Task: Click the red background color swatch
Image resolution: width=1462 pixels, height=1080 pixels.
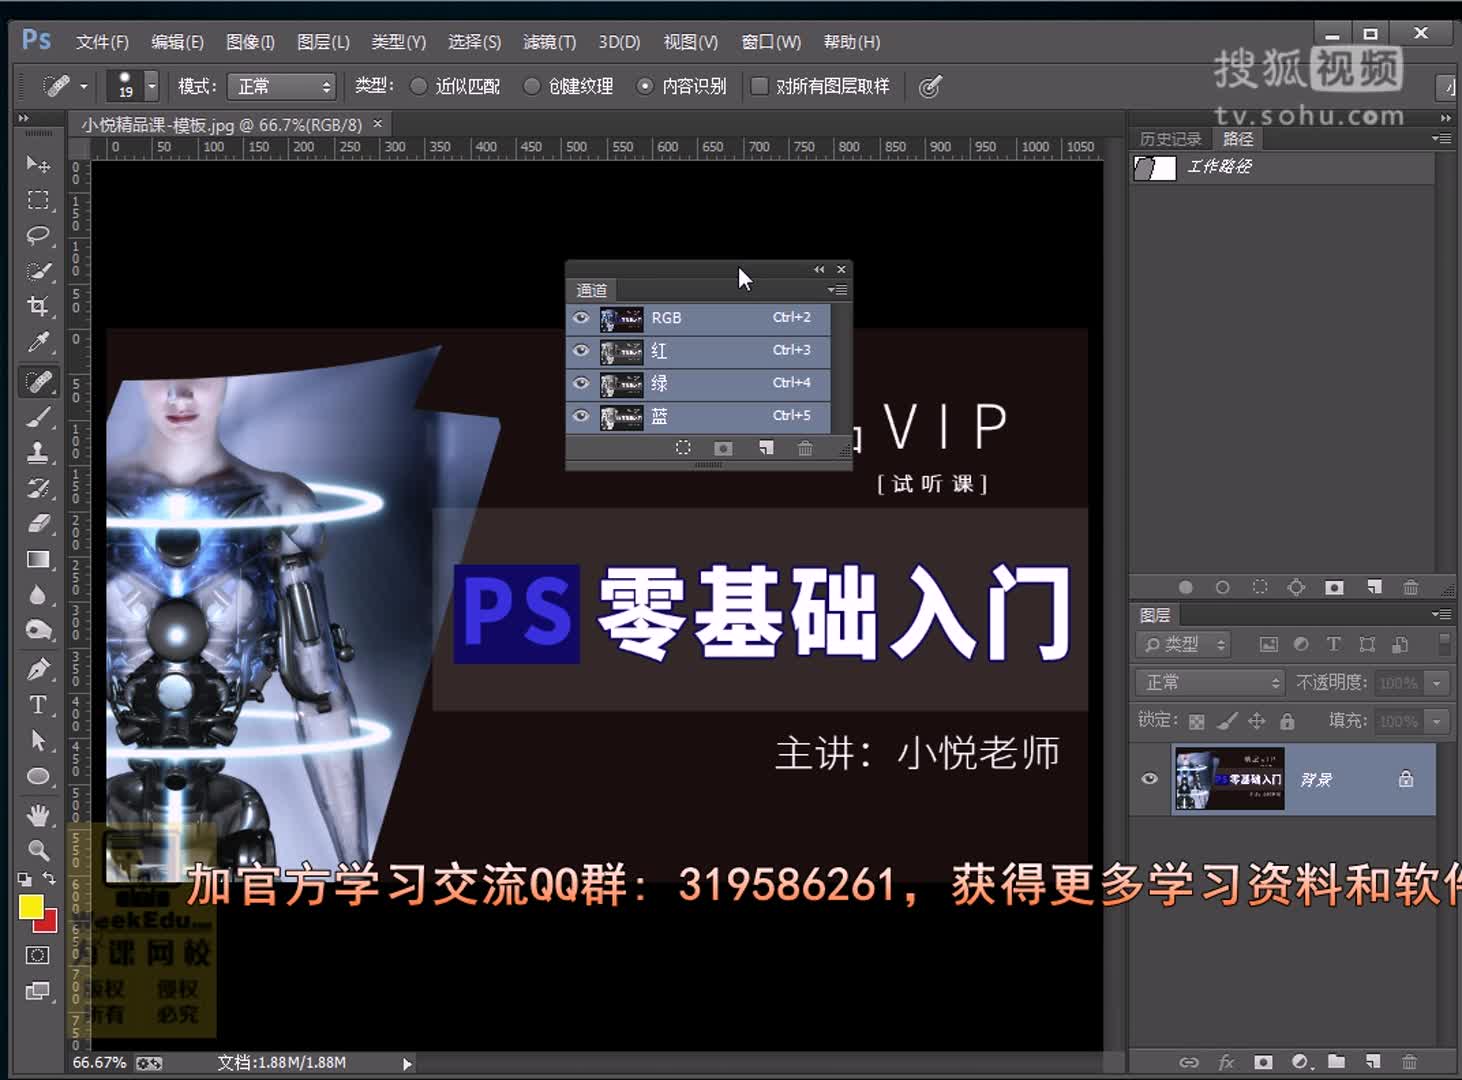Action: click(x=48, y=923)
